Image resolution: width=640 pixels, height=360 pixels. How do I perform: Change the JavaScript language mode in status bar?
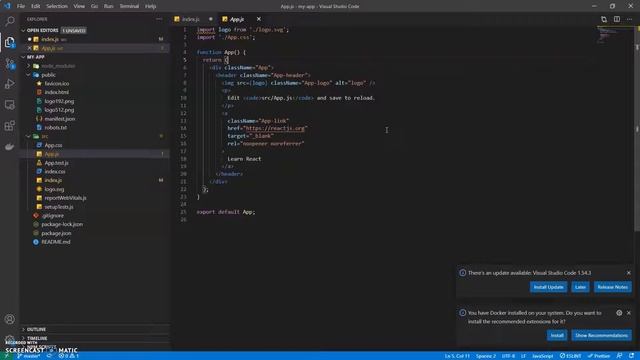point(542,356)
